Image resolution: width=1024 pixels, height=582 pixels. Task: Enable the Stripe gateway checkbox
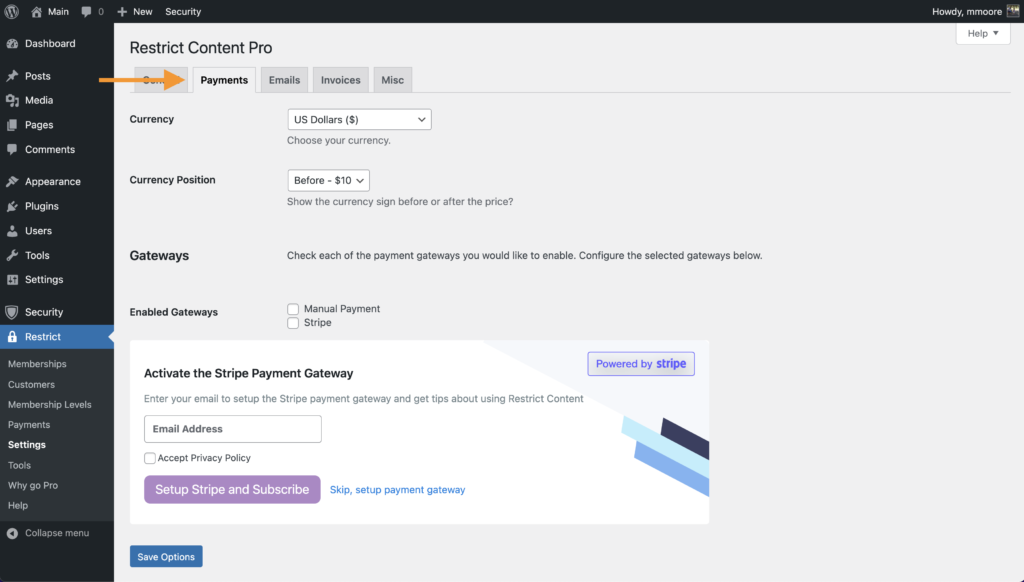(x=293, y=323)
